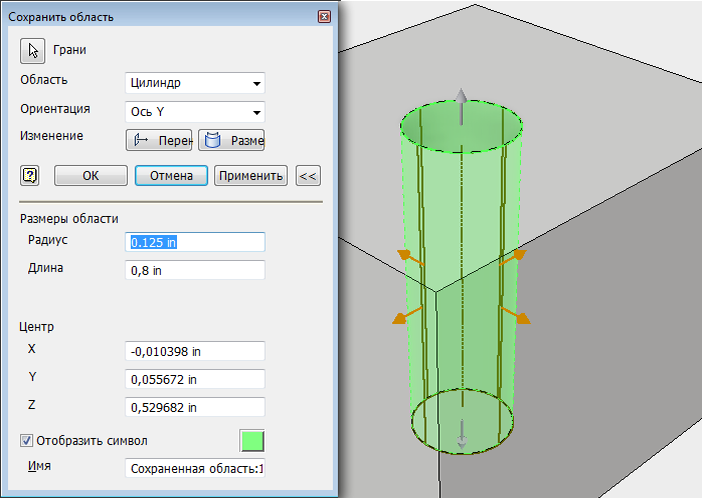Open the green symbol color swatch
The width and height of the screenshot is (702, 498).
point(252,441)
